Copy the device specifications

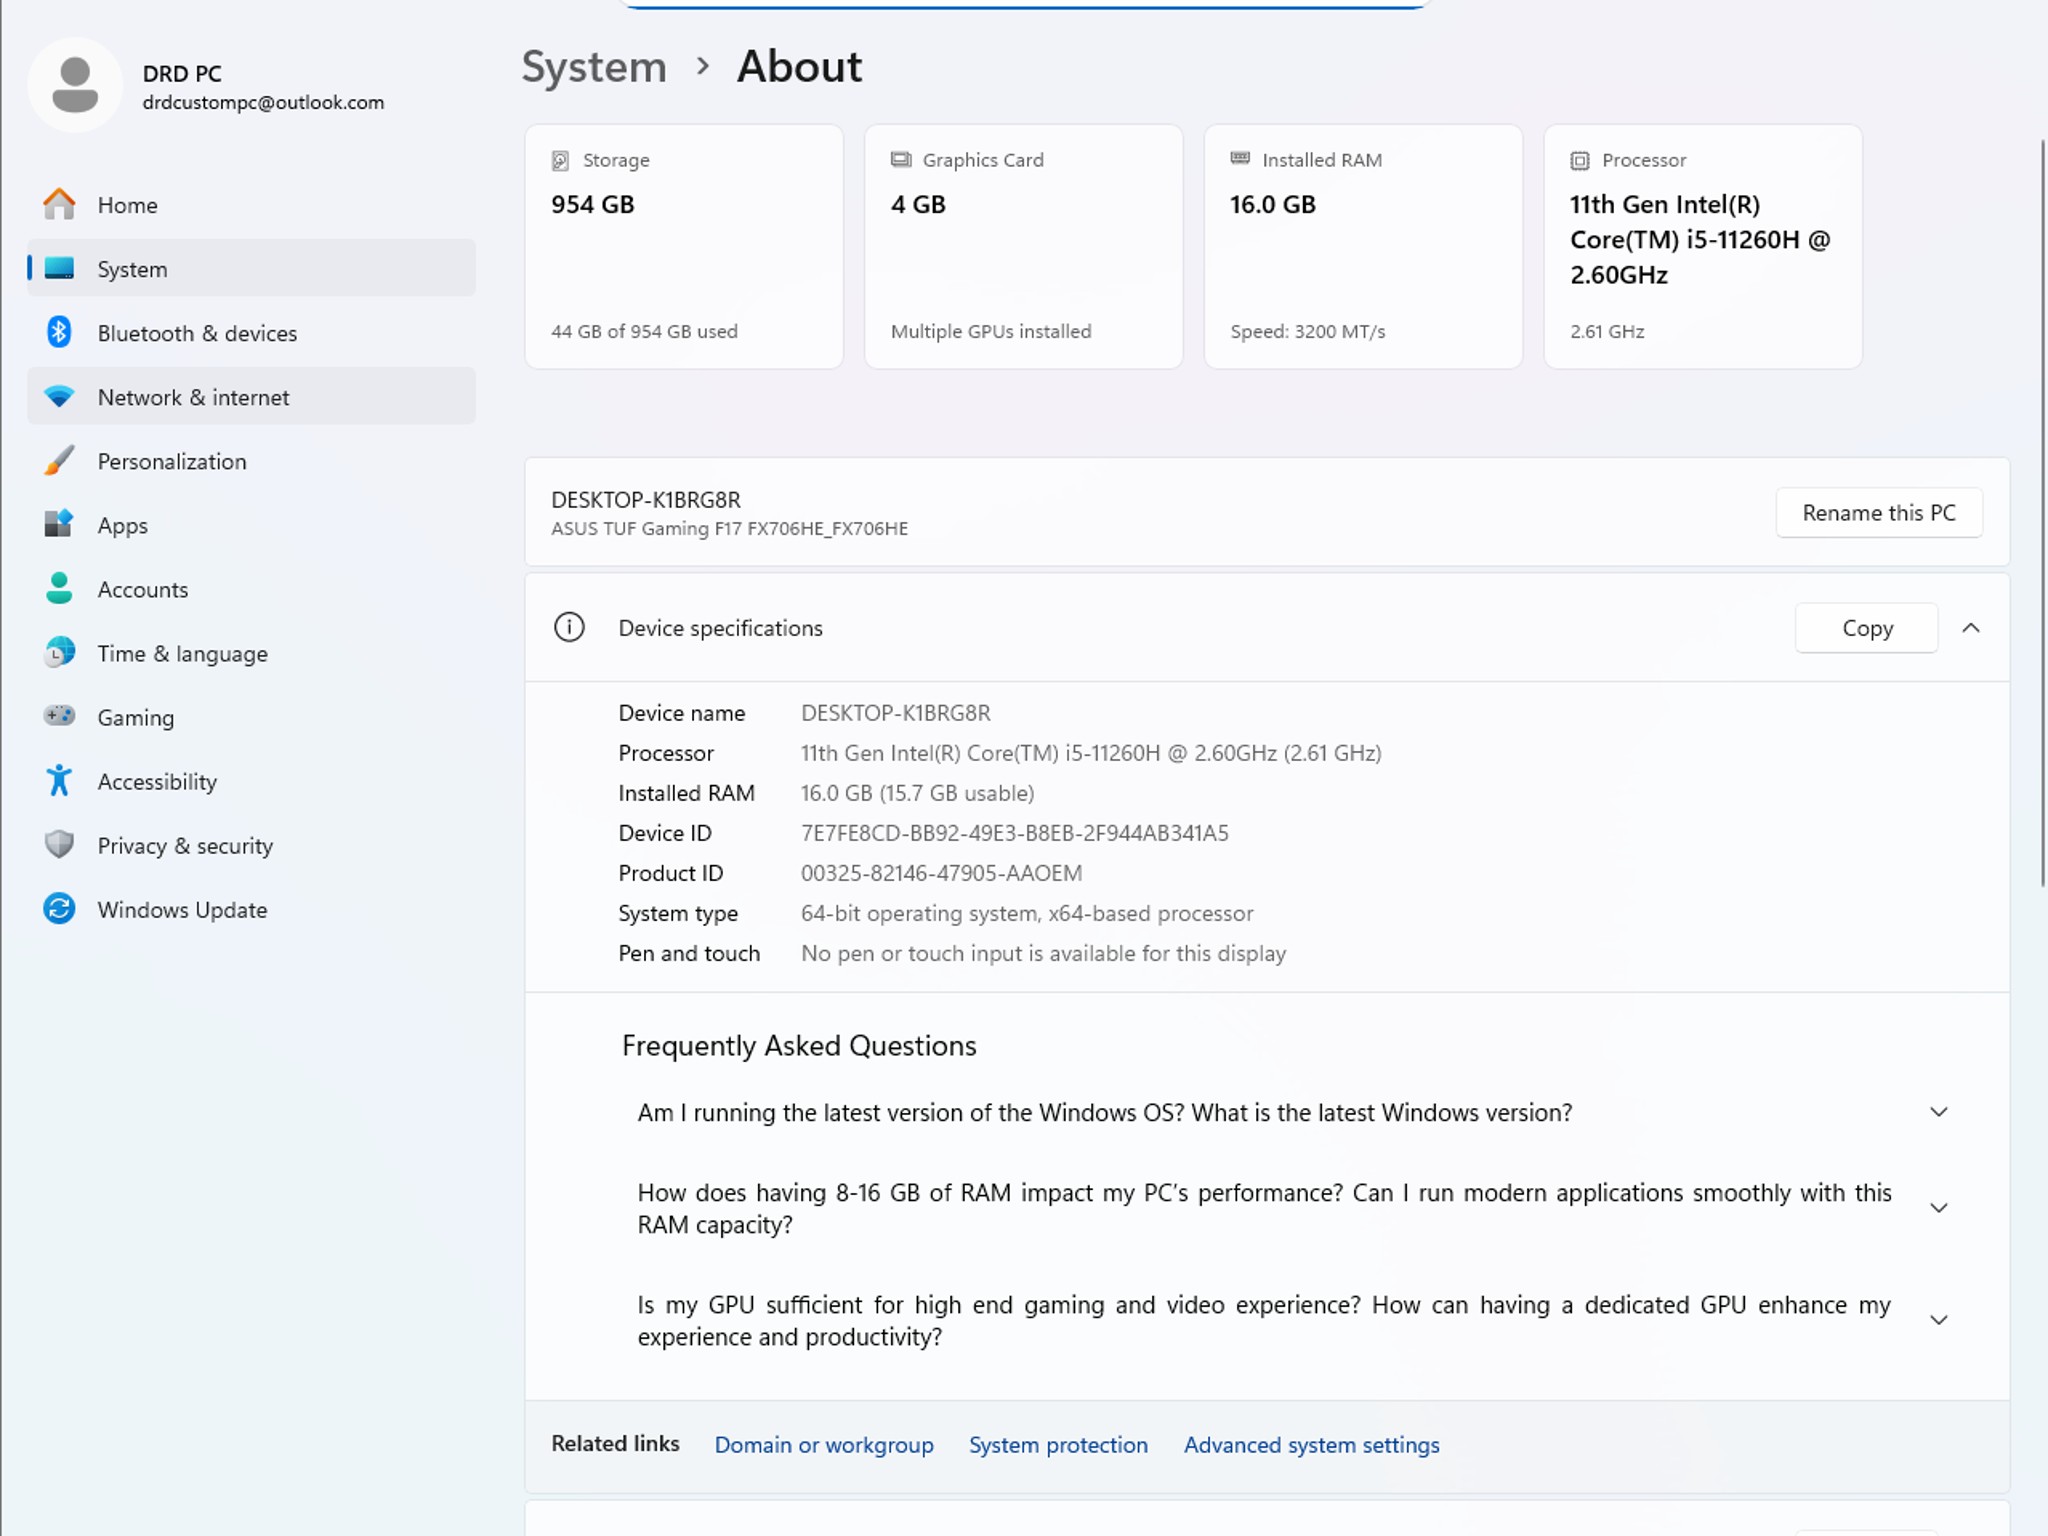point(1867,628)
